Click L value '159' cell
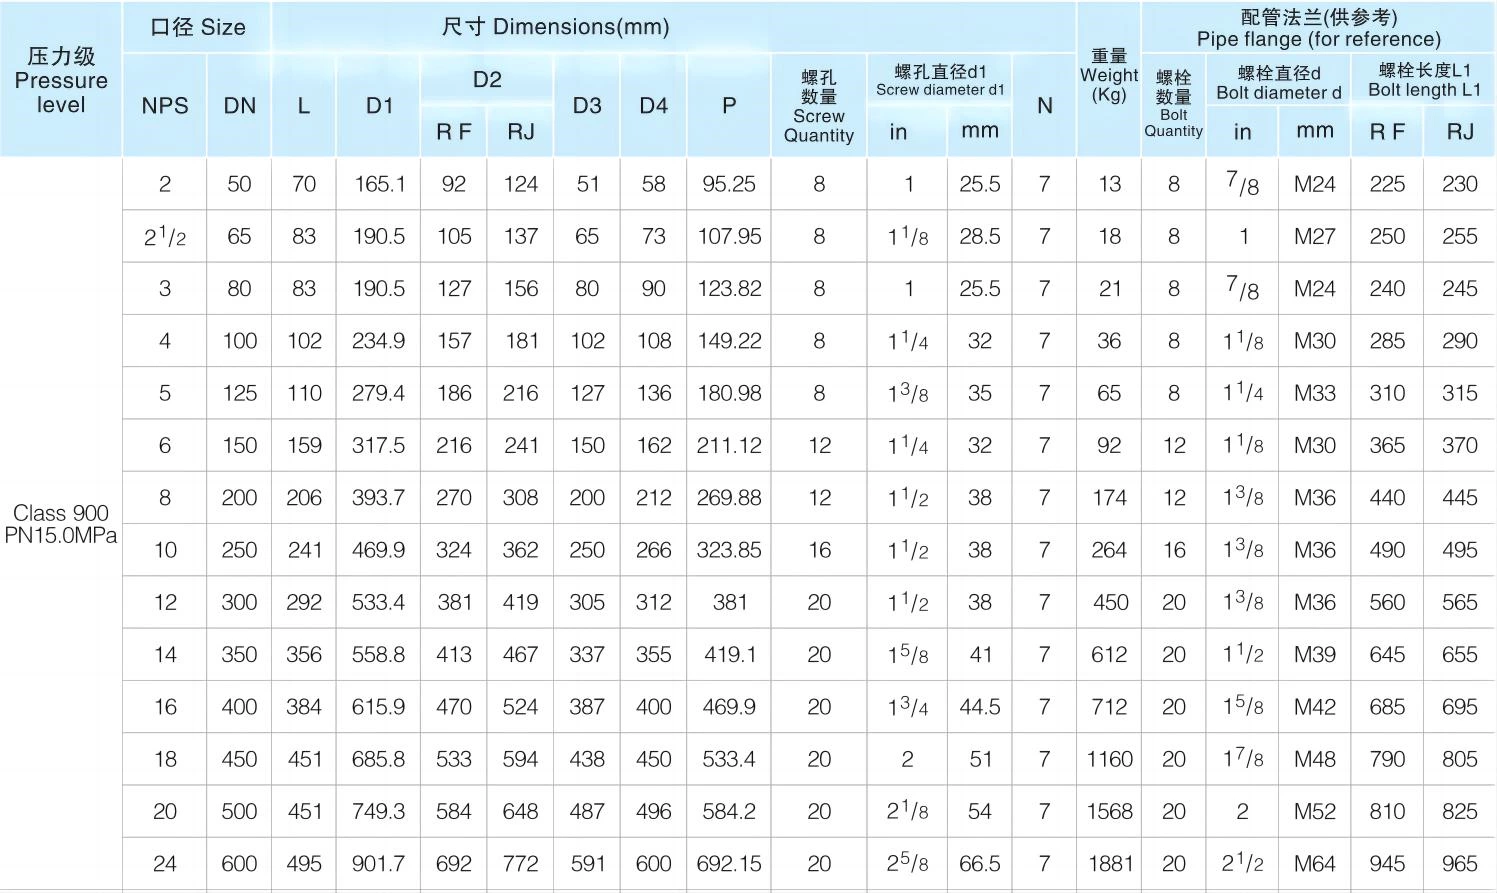This screenshot has height=893, width=1497. pos(304,445)
